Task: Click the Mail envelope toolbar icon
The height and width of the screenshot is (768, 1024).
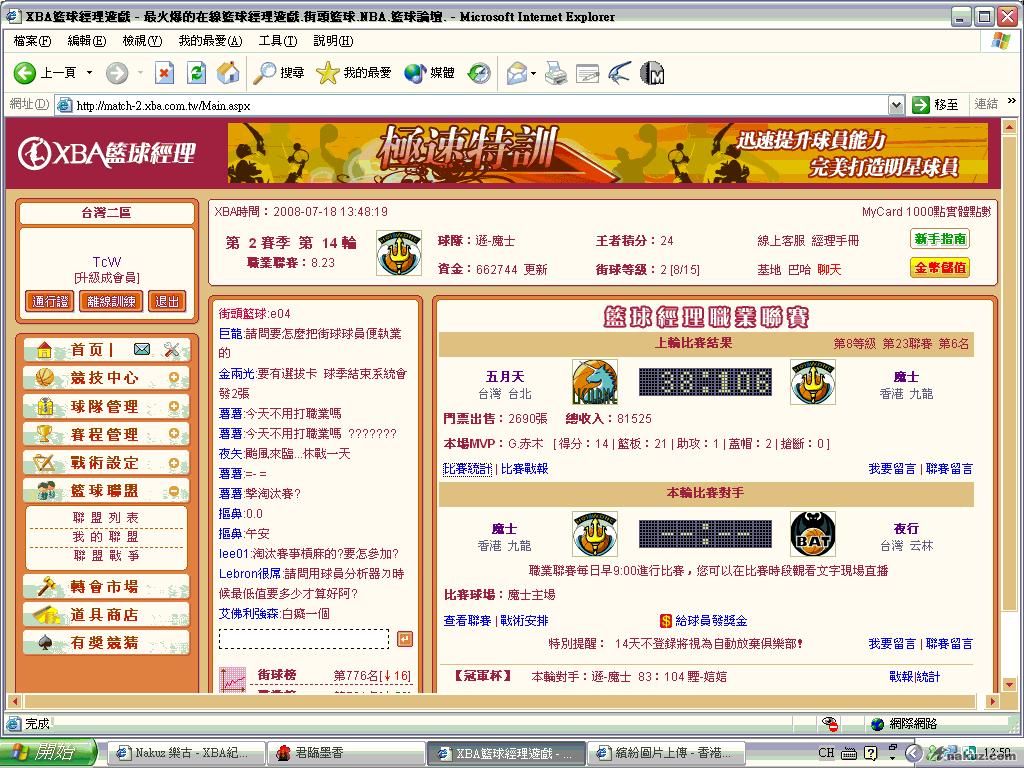Action: [517, 72]
